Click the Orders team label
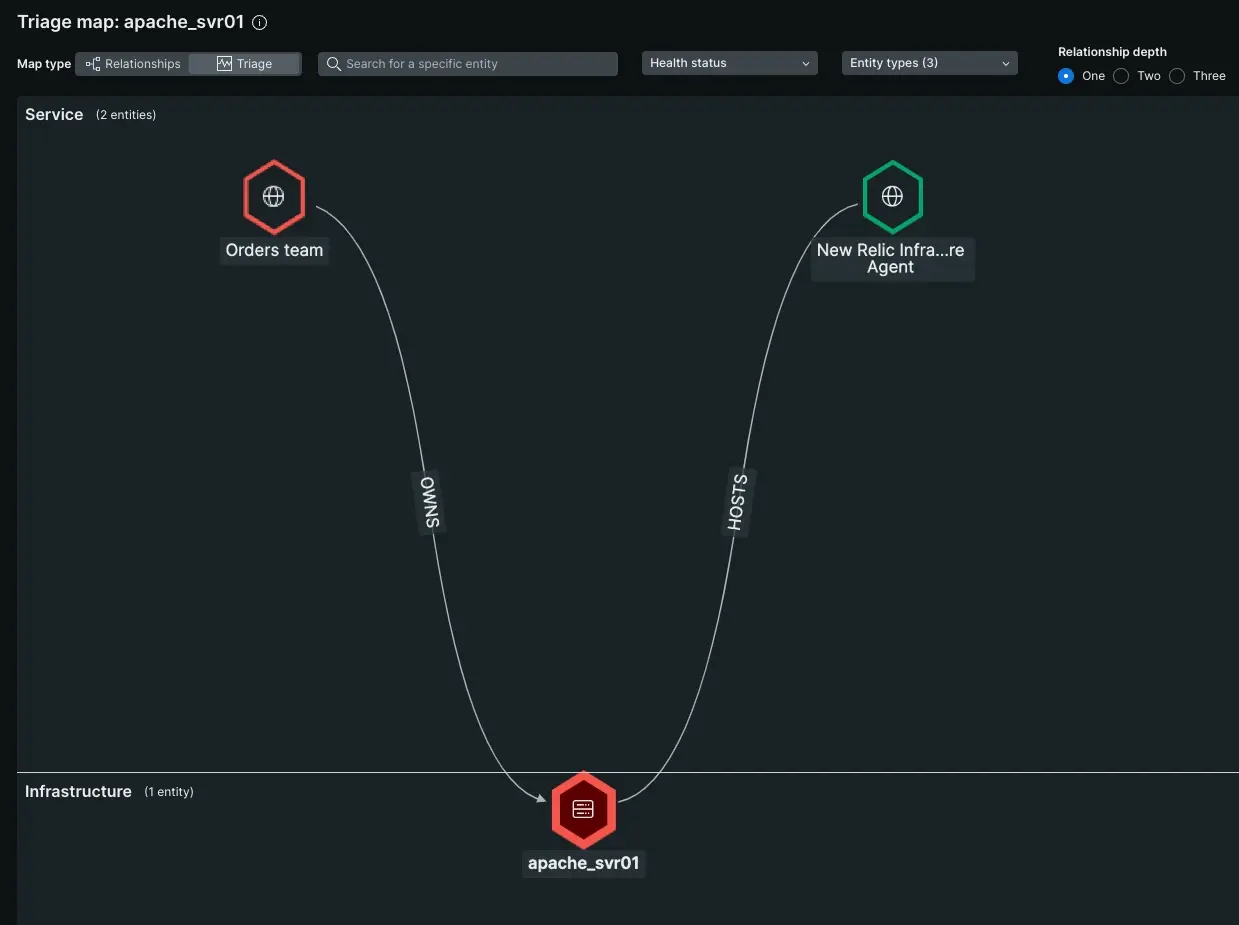The image size is (1239, 925). point(274,251)
